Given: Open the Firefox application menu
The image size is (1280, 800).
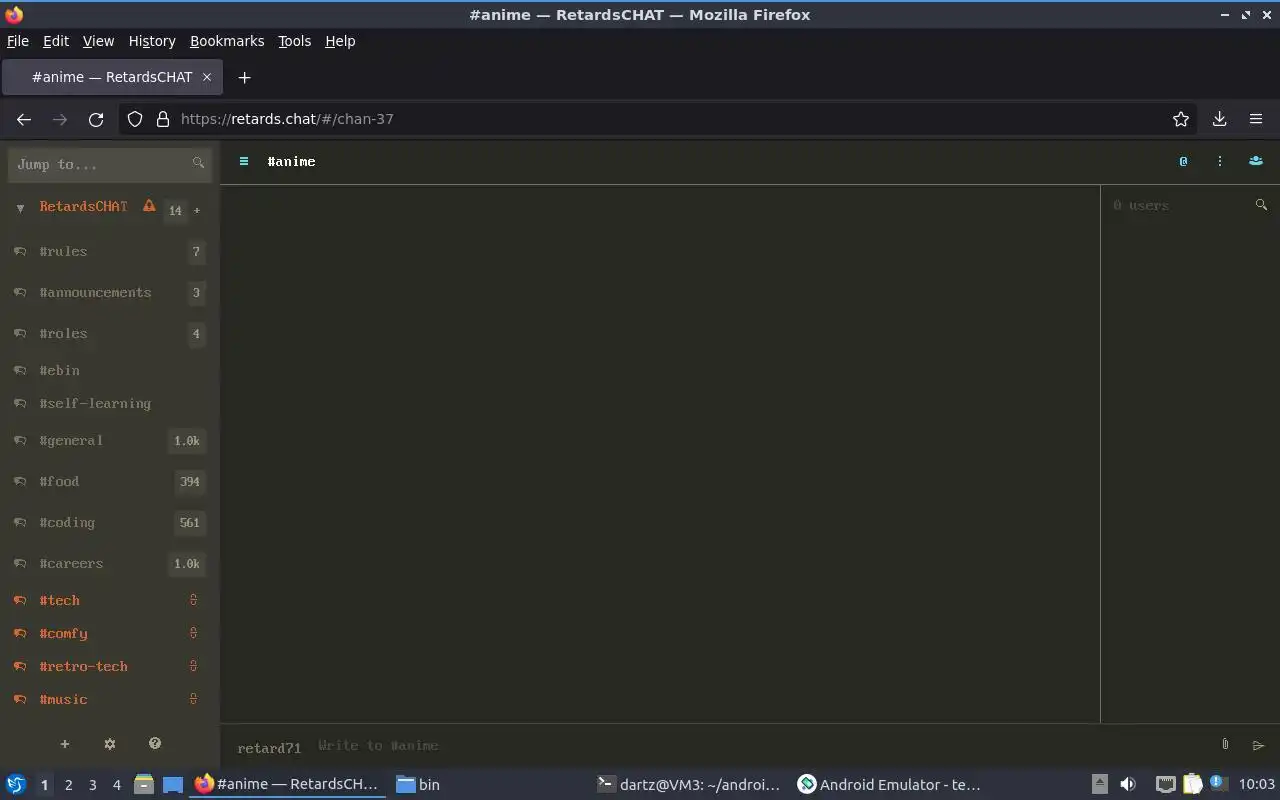Looking at the screenshot, I should pyautogui.click(x=1256, y=119).
